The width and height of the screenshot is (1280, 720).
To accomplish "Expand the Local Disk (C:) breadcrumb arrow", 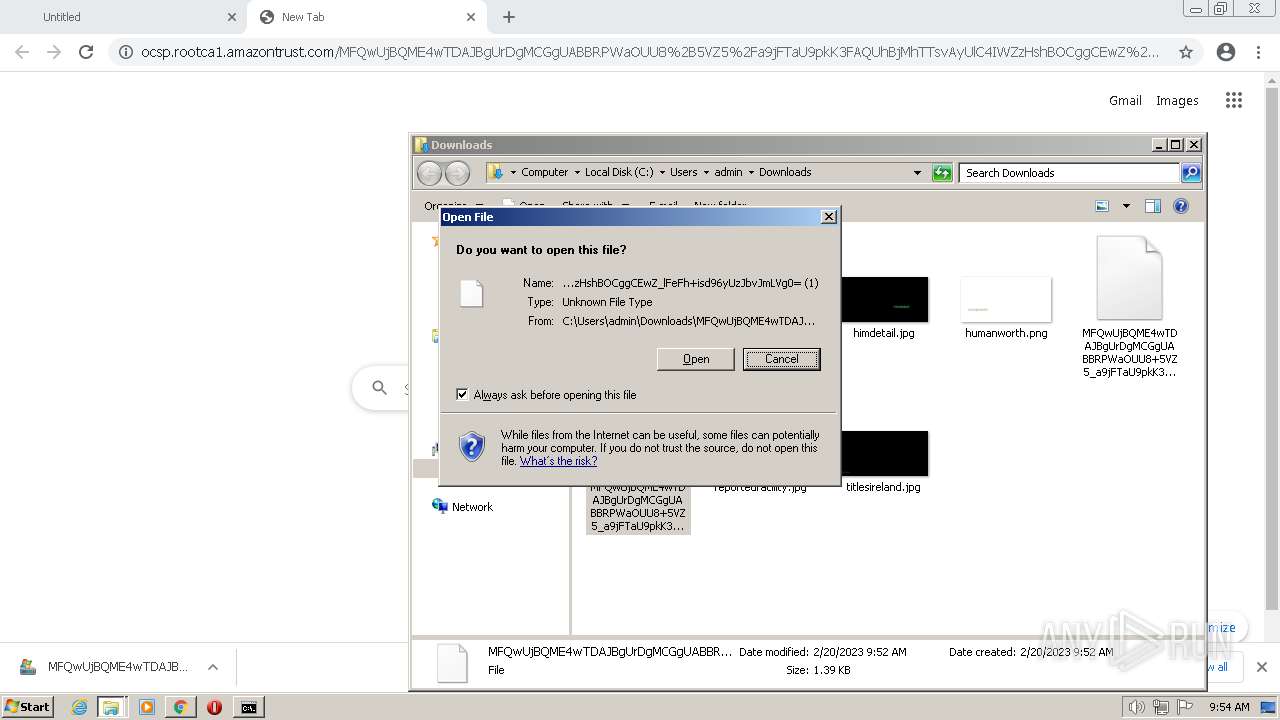I will pos(661,172).
